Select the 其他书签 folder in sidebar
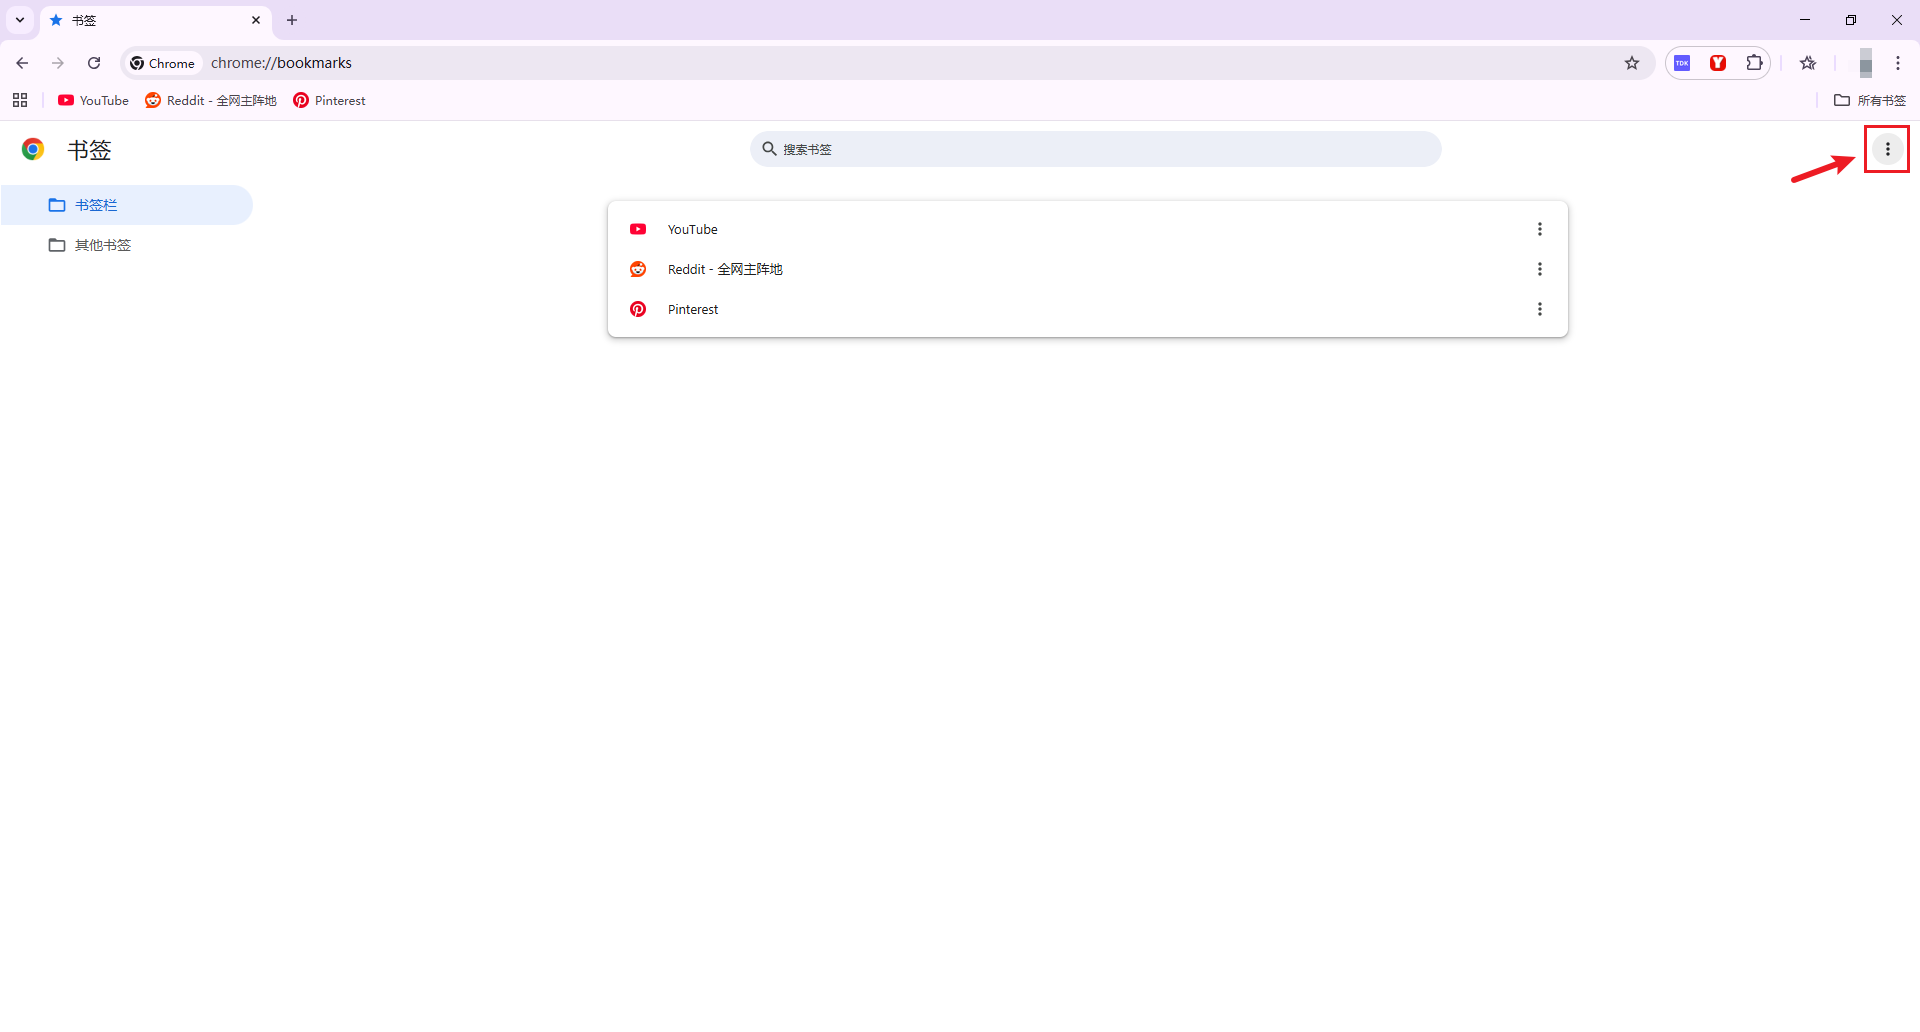1920x1032 pixels. (x=102, y=245)
